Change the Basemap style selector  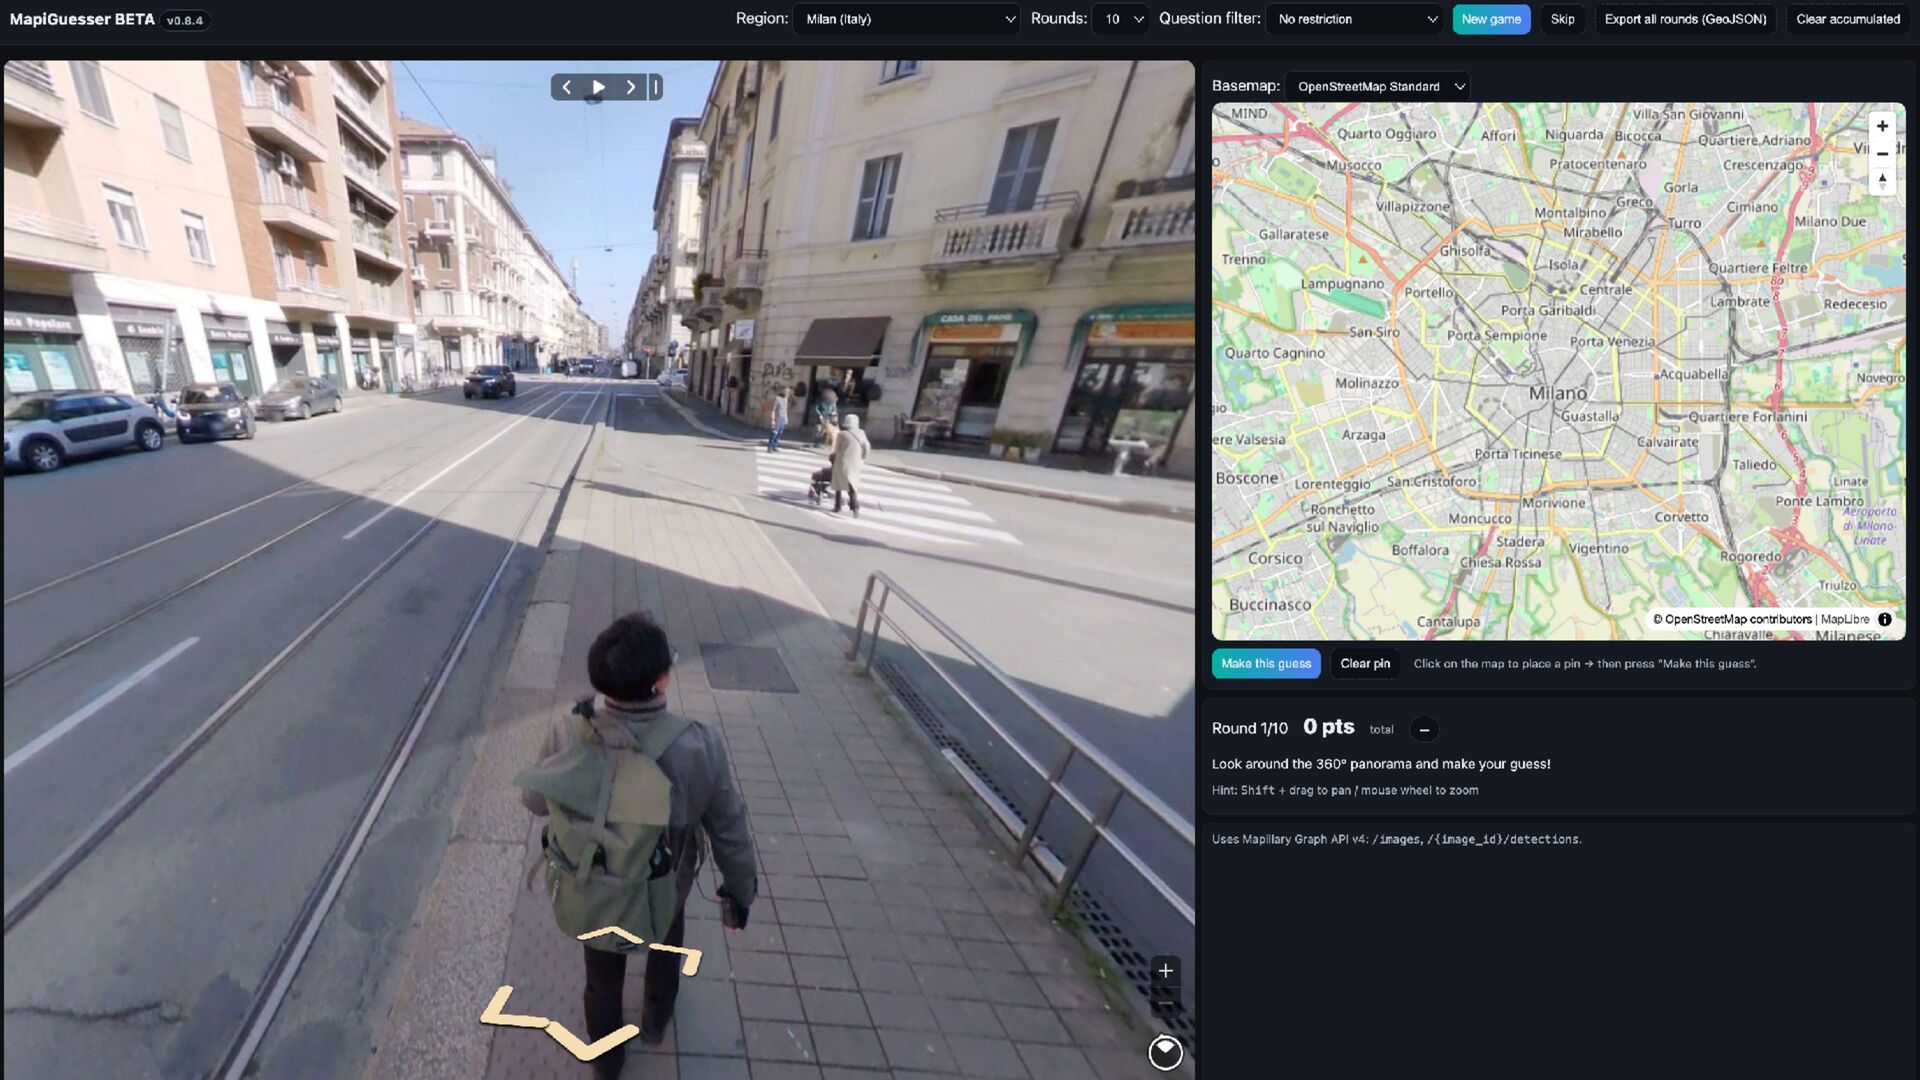coord(1378,87)
